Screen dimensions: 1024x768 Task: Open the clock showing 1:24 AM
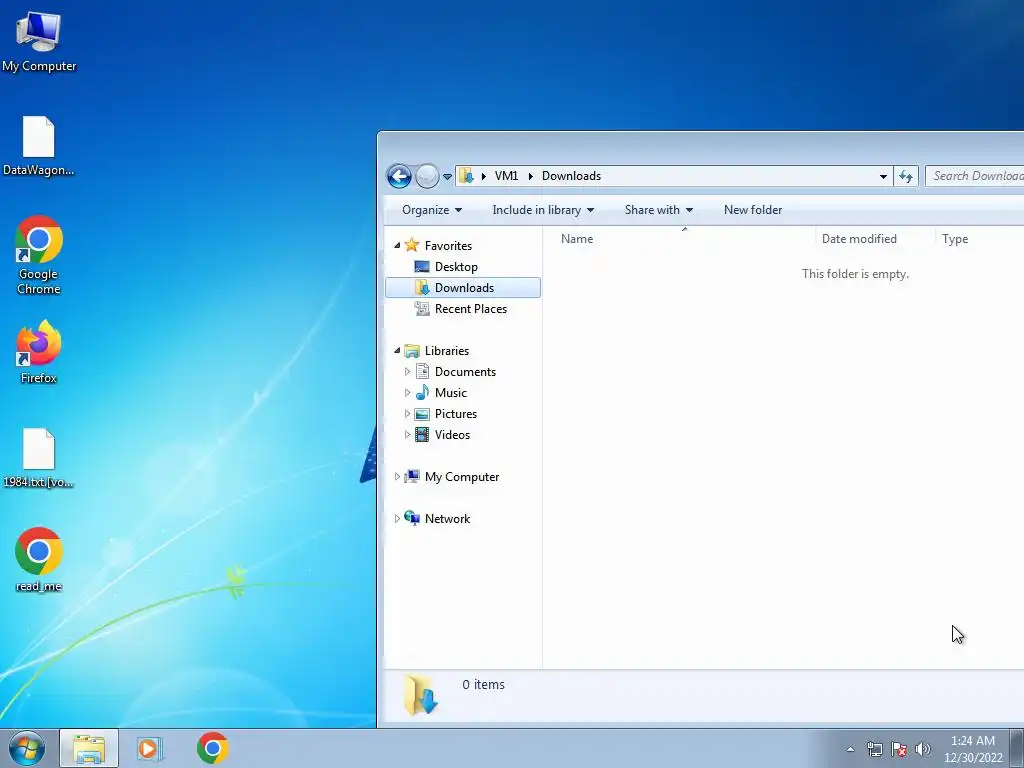[972, 749]
